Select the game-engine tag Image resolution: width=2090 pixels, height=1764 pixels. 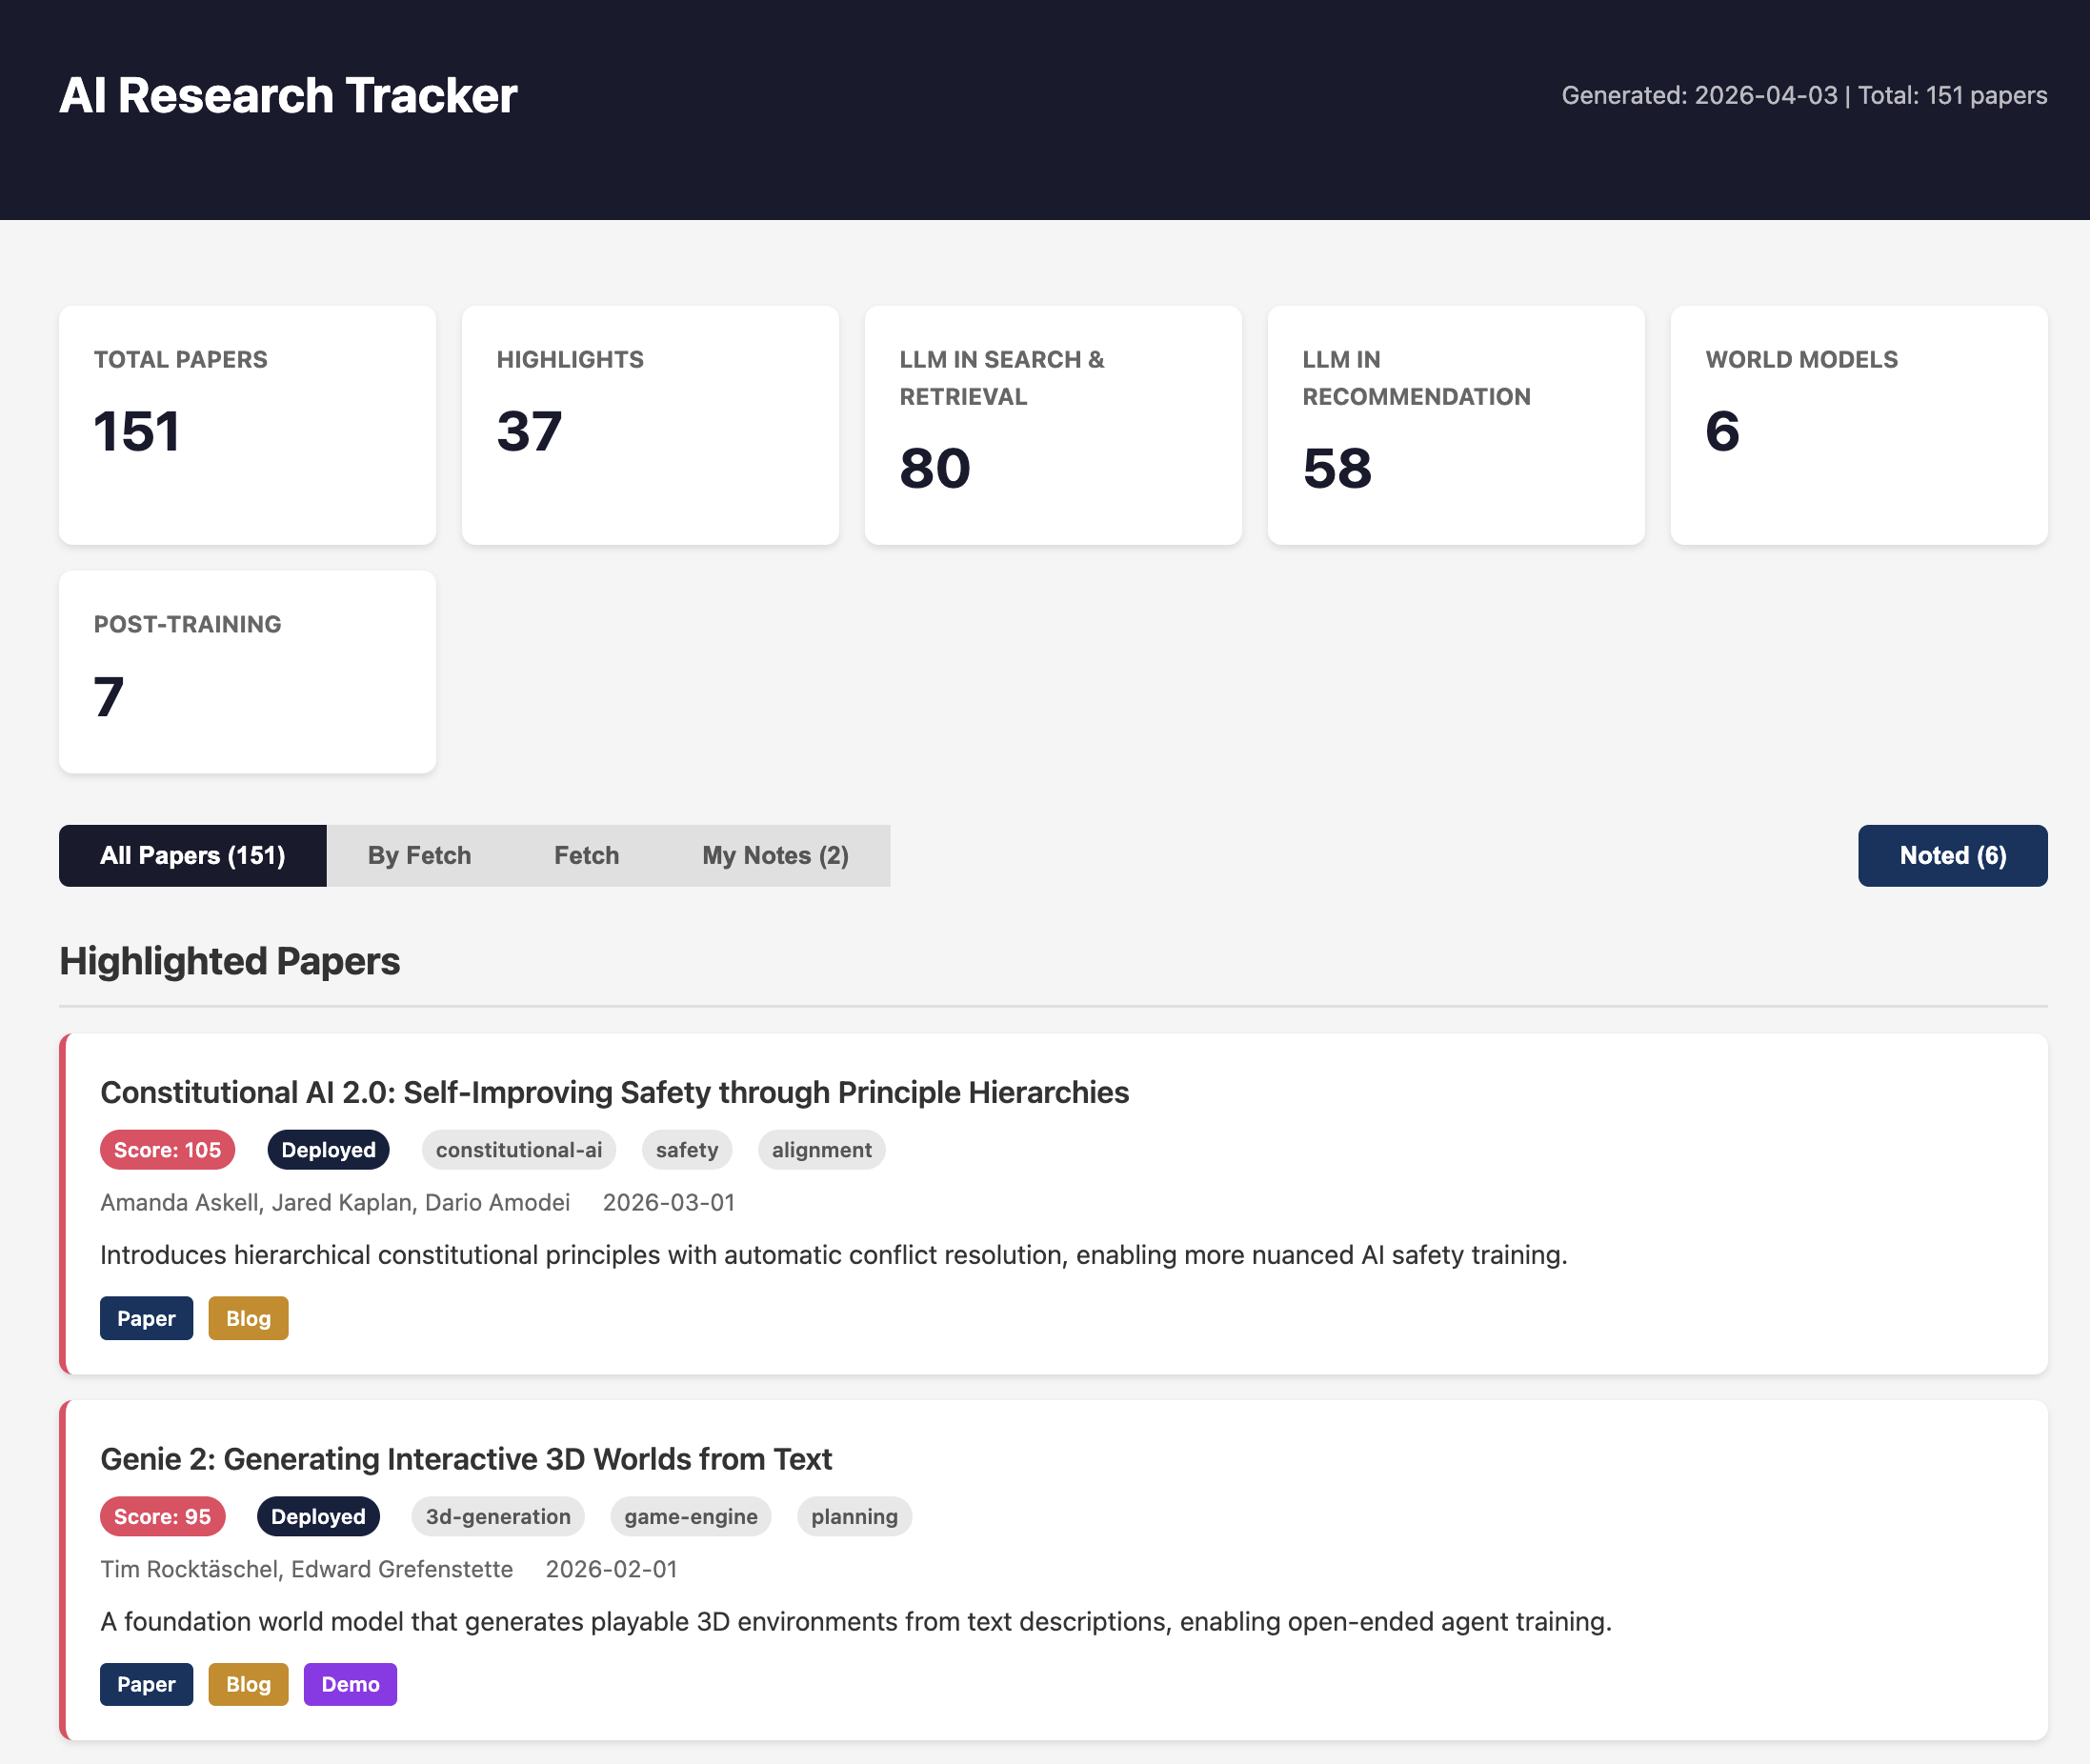click(x=690, y=1516)
